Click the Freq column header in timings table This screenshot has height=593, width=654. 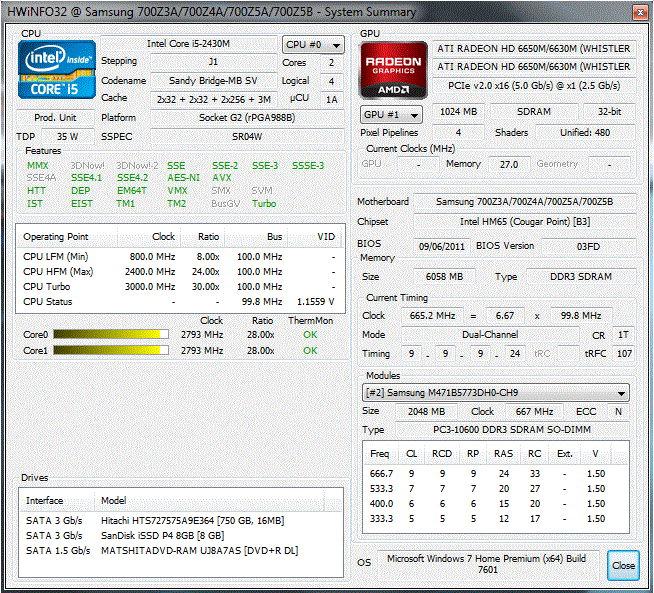tap(381, 454)
